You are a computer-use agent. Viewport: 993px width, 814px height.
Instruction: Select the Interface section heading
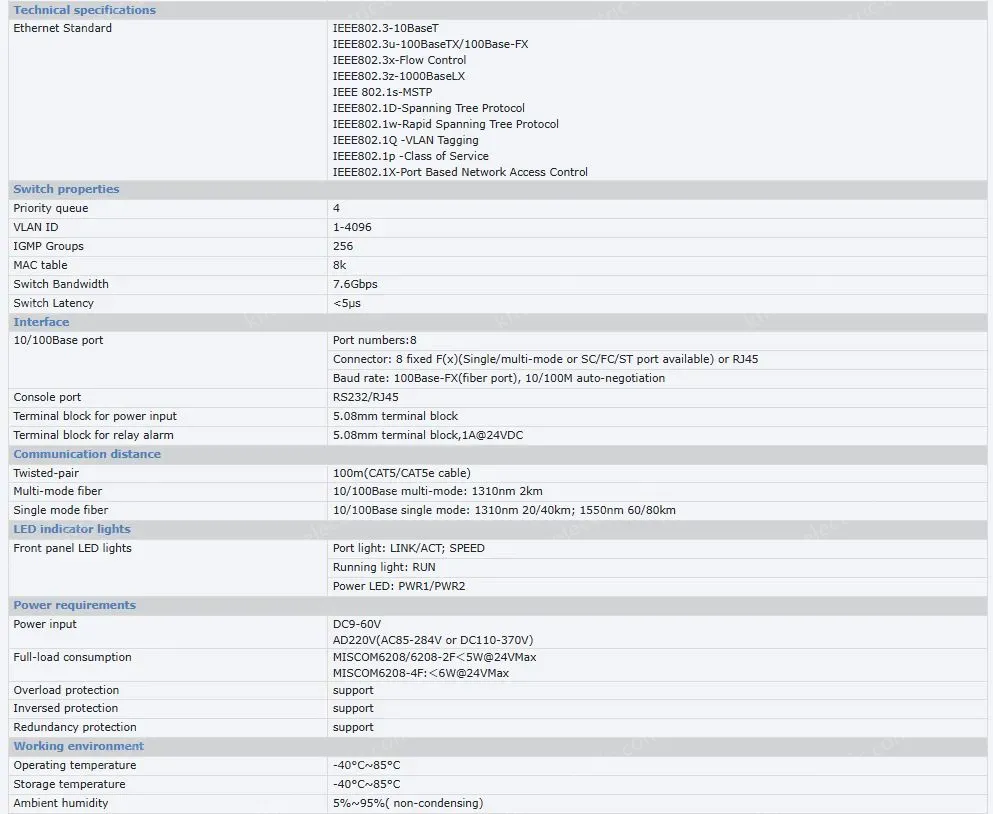pyautogui.click(x=41, y=322)
